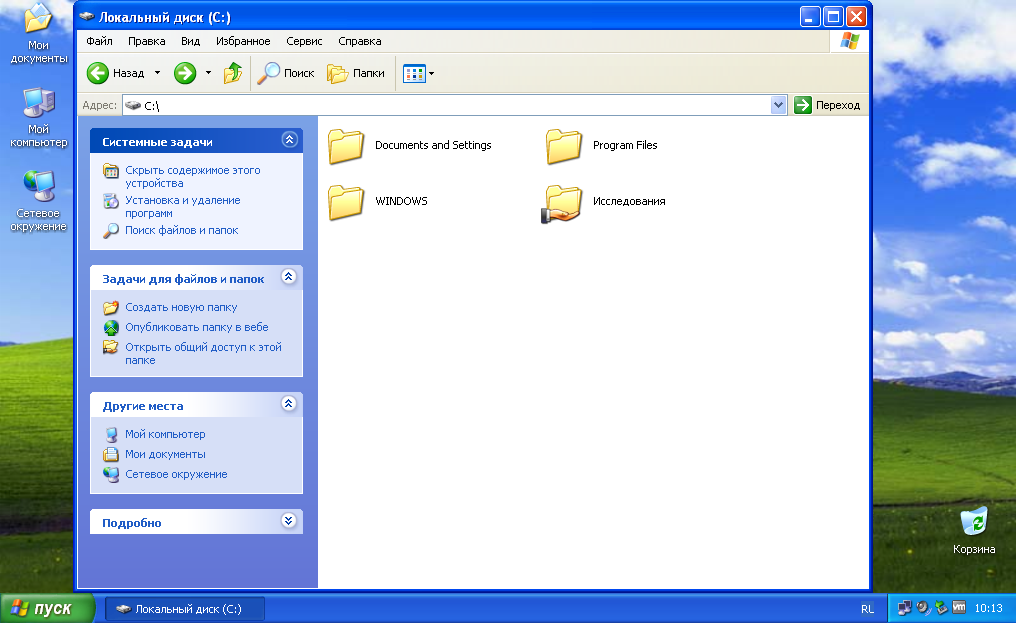1016x623 pixels.
Task: Expand the Подробно panel
Action: 289,521
